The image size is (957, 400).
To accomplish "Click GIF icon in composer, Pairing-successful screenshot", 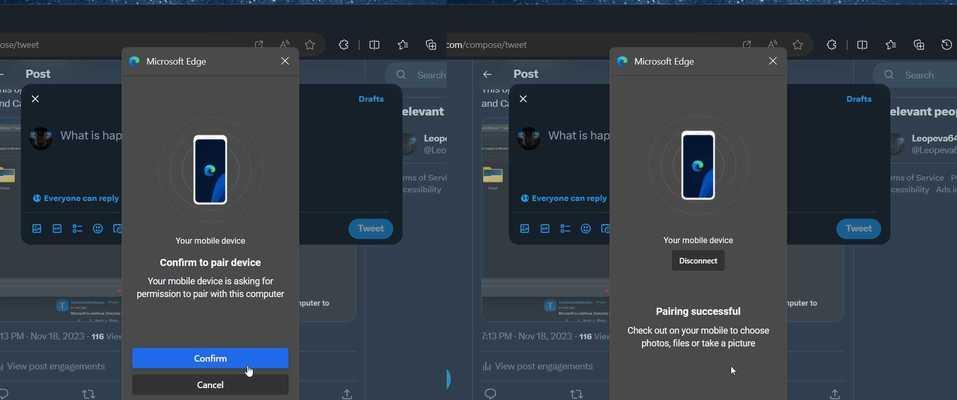I will (x=545, y=228).
